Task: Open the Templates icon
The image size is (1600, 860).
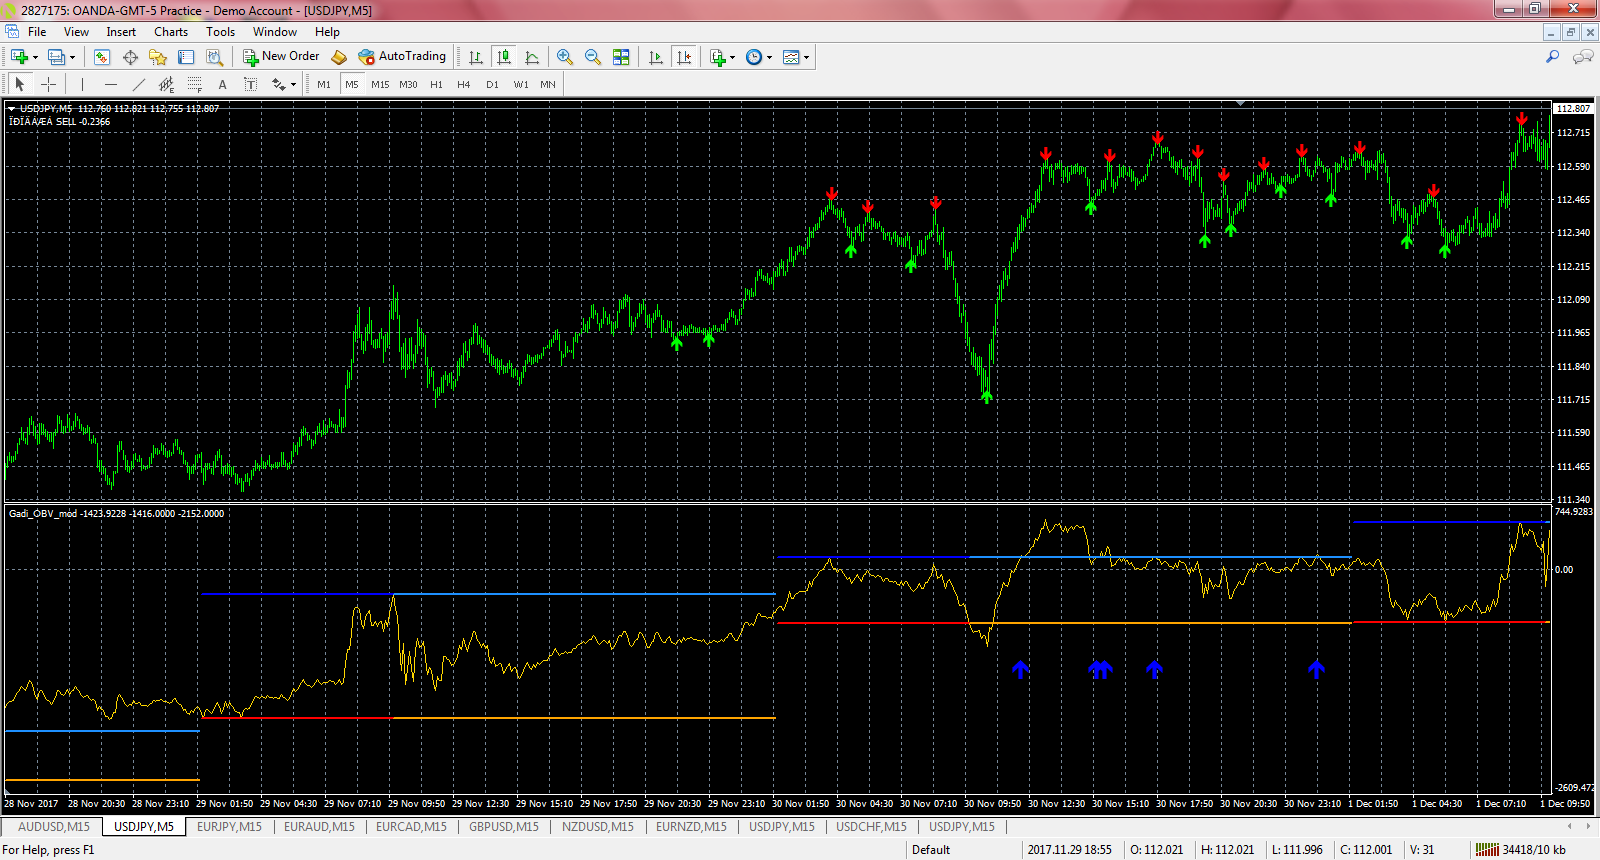Action: 791,57
